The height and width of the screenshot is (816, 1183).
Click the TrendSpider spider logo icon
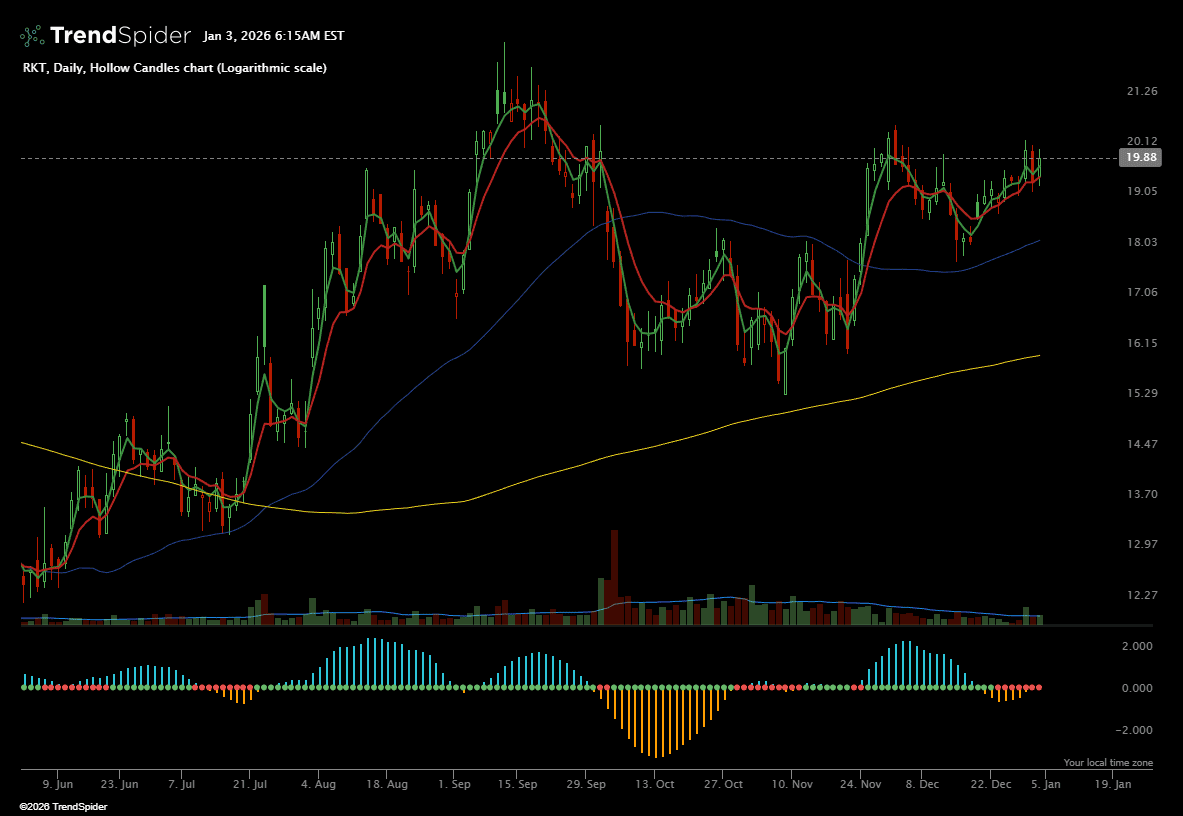[x=32, y=36]
